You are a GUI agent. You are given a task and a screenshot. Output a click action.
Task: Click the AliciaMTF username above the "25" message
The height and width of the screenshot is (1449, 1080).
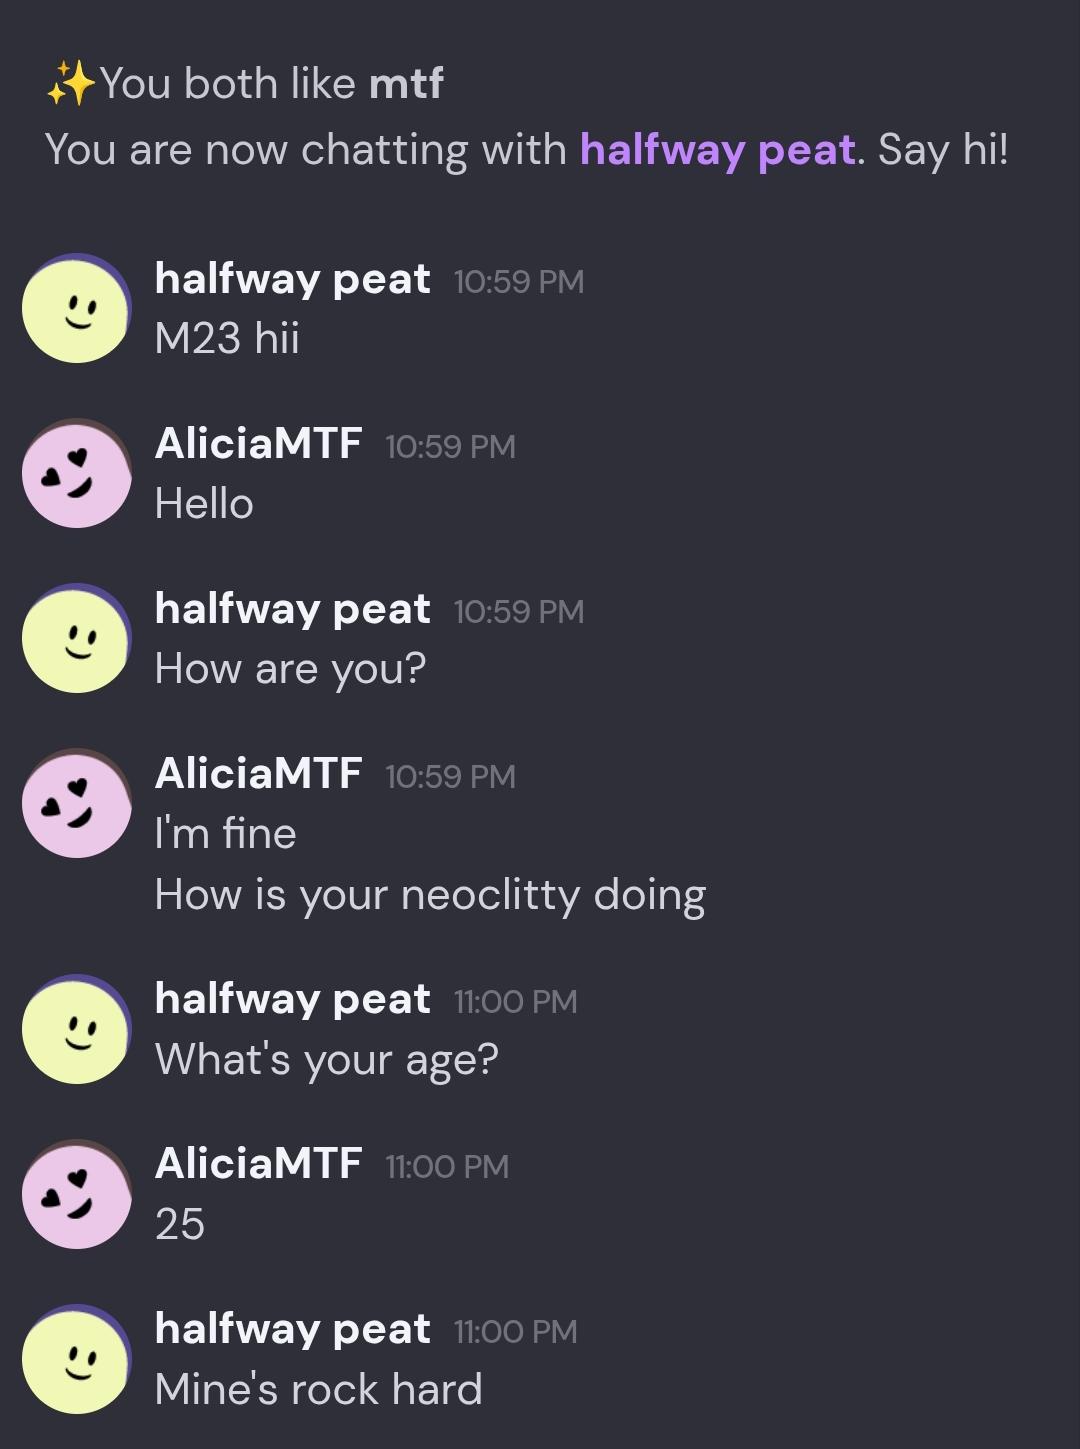[258, 1163]
